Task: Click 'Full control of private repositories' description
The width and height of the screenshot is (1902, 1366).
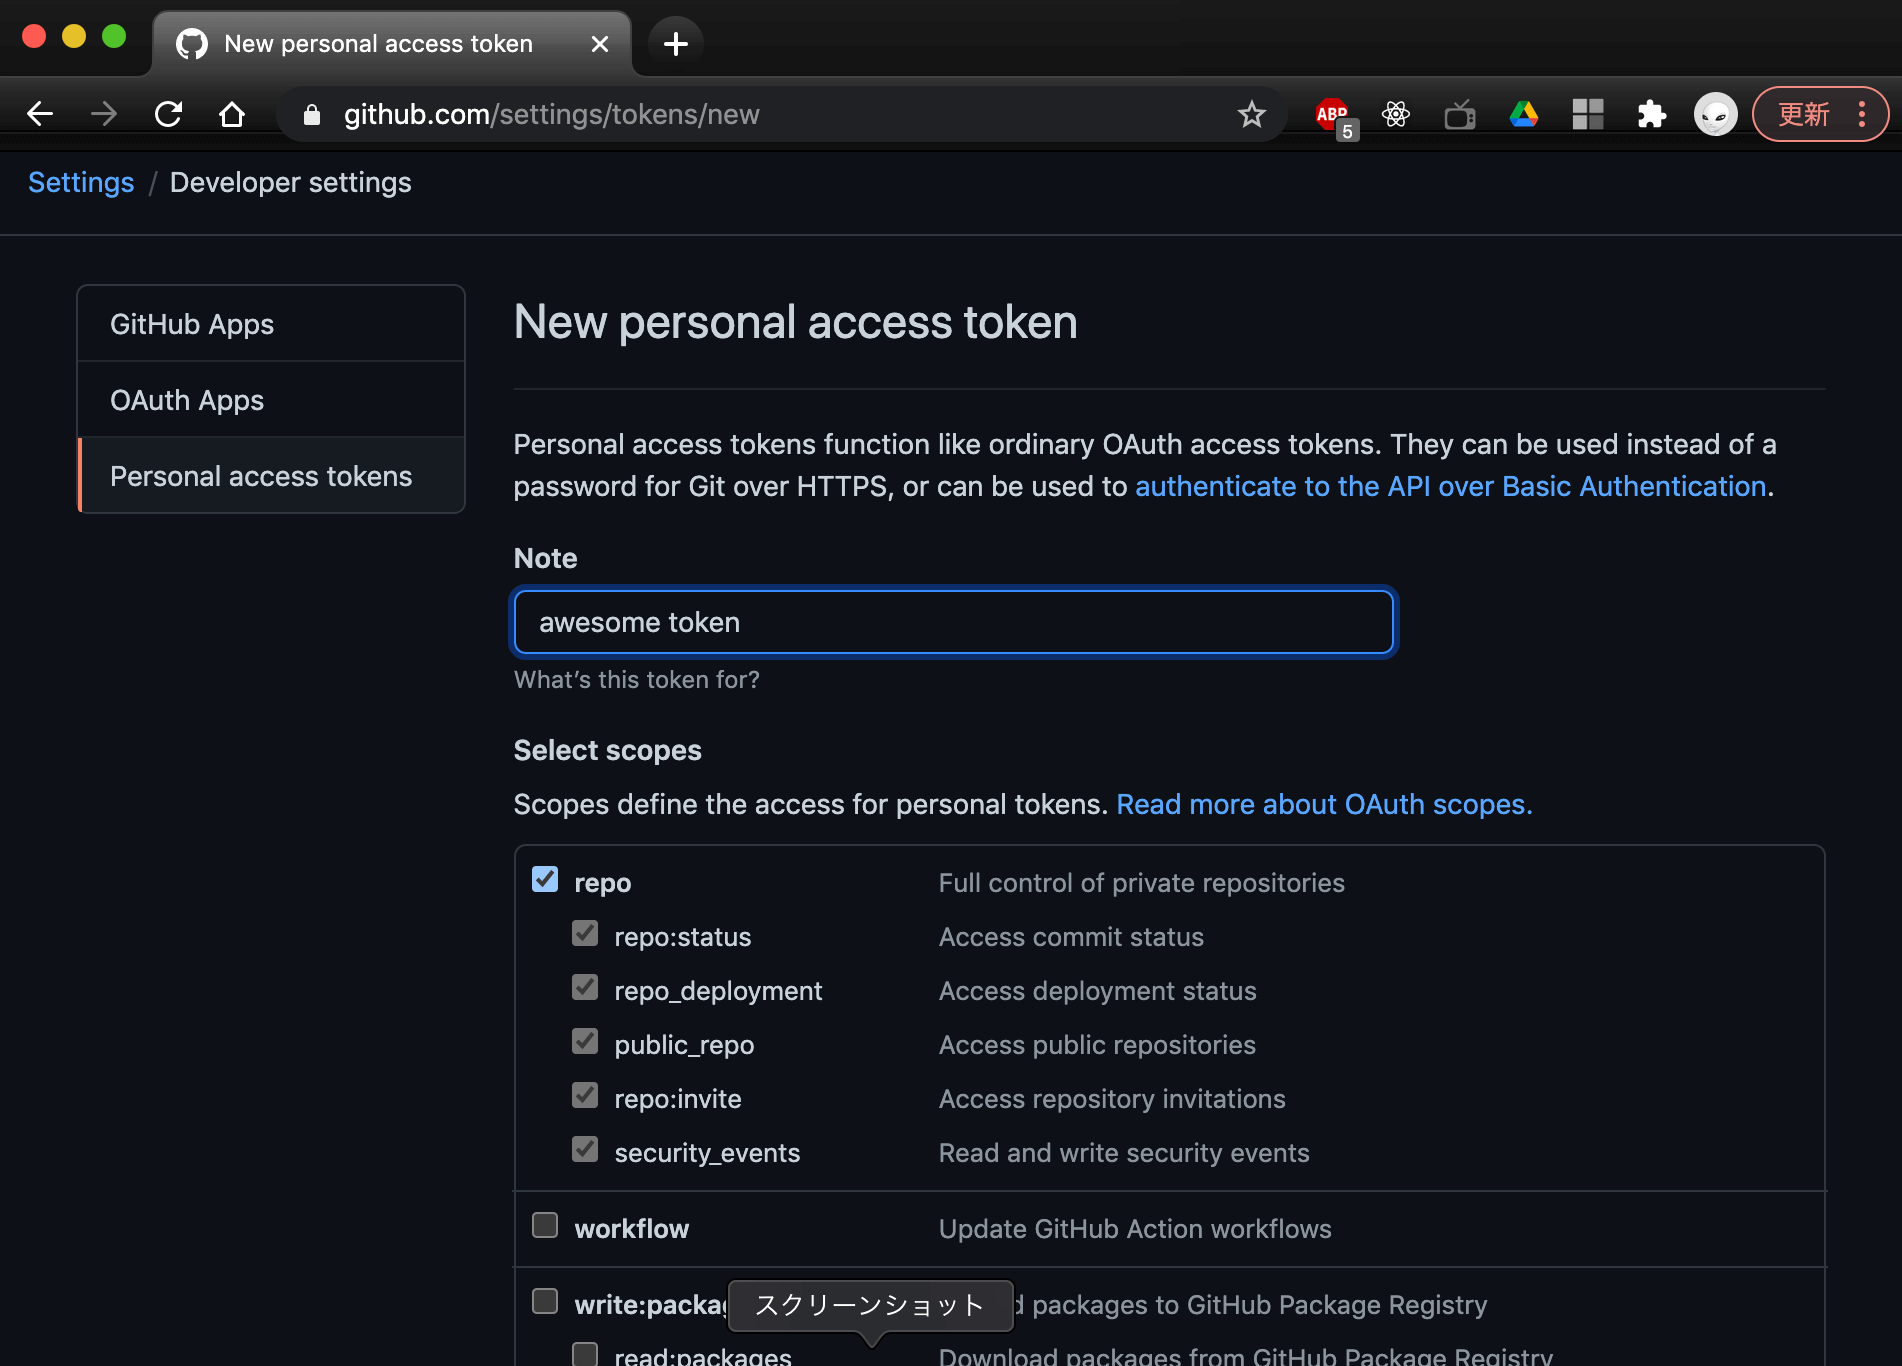Action: [1142, 883]
